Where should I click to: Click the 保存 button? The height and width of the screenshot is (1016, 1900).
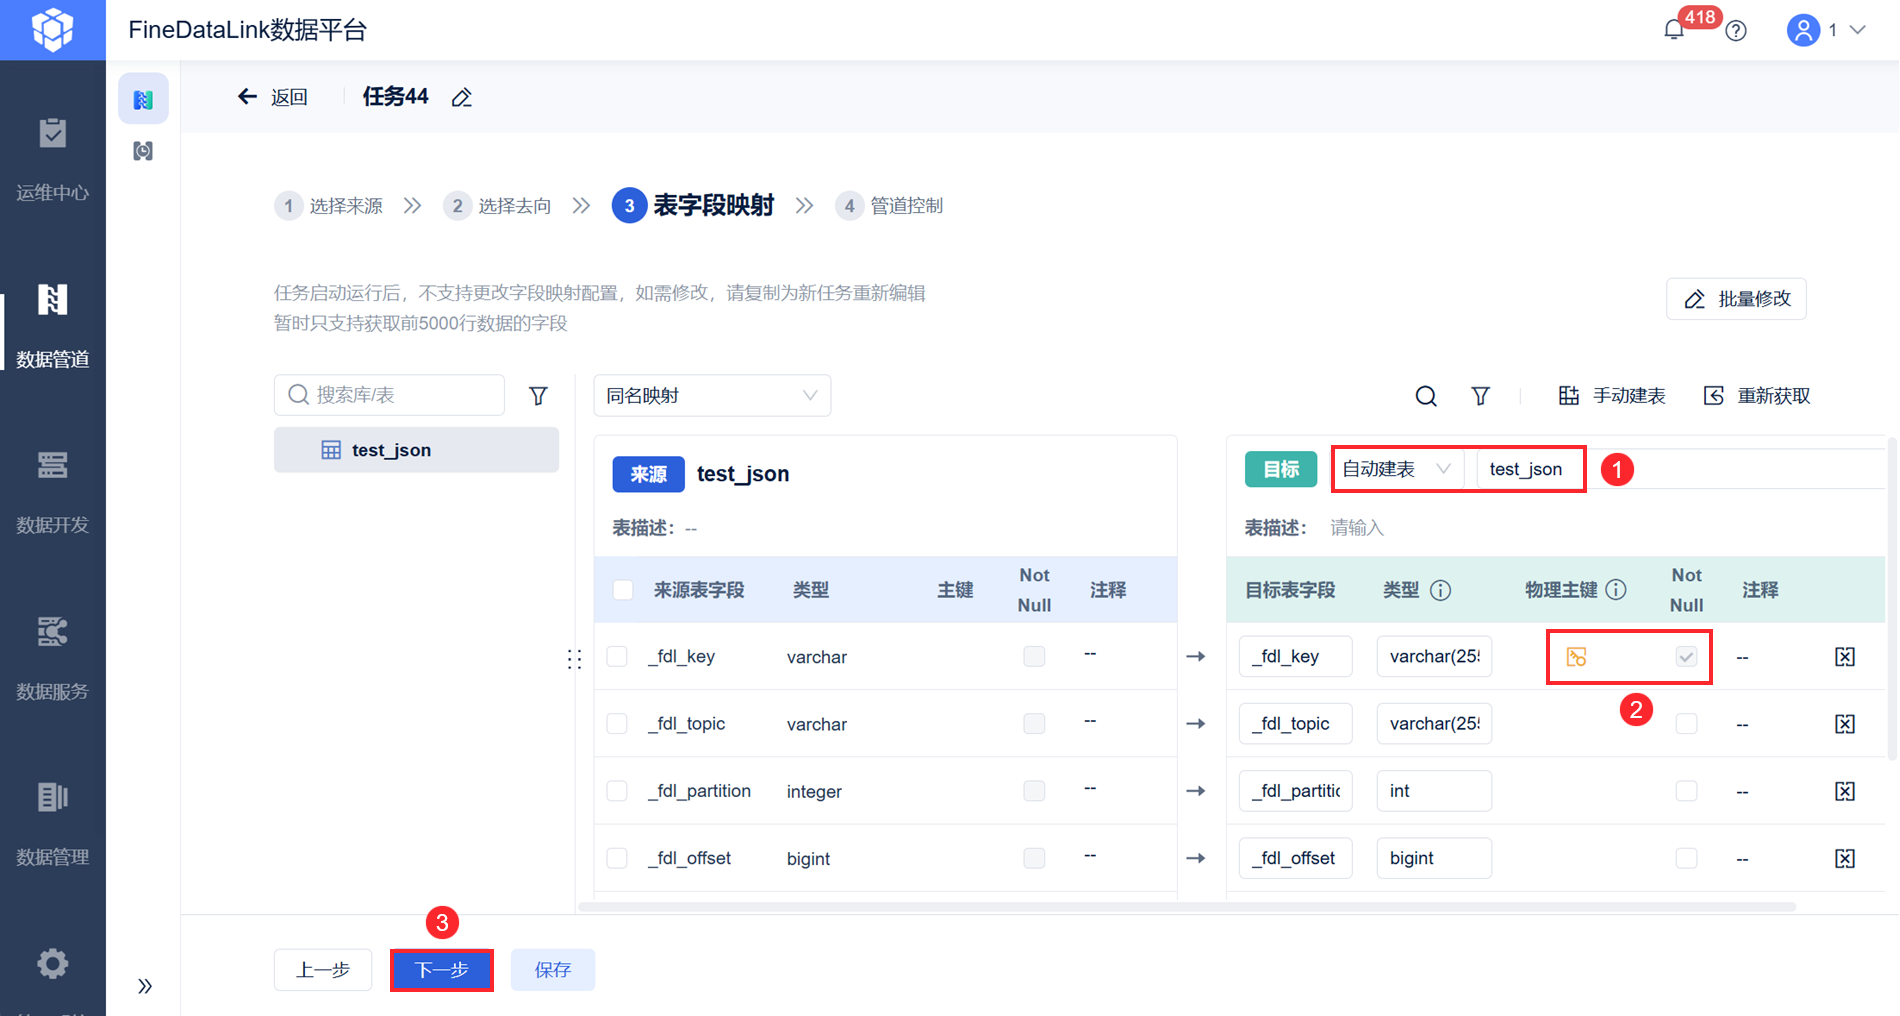click(x=553, y=970)
